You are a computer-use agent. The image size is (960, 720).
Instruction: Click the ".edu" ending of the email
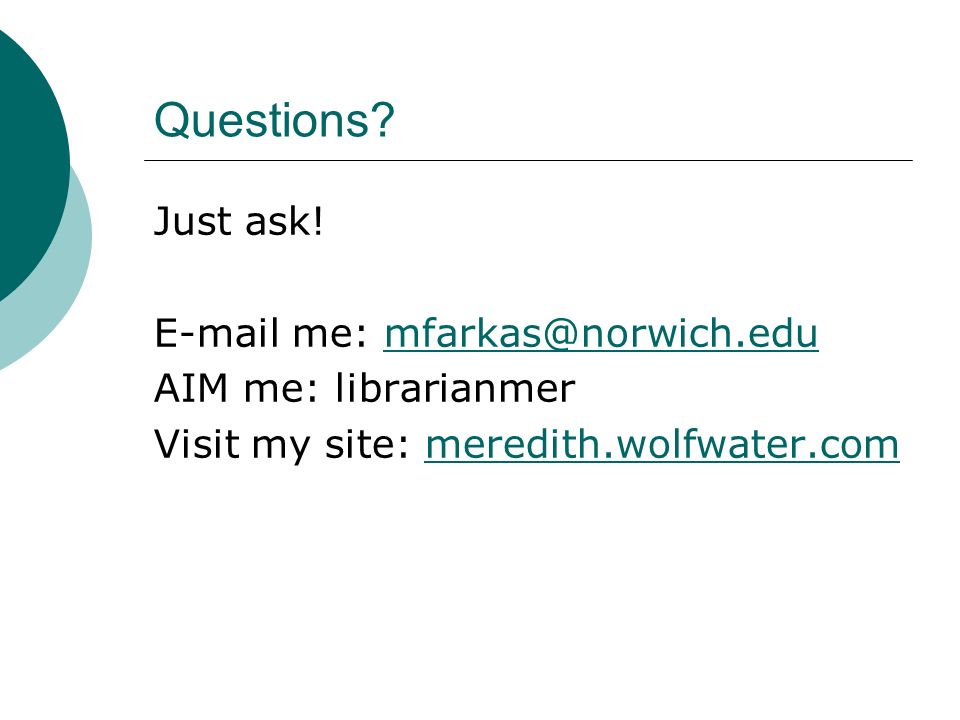pos(775,334)
